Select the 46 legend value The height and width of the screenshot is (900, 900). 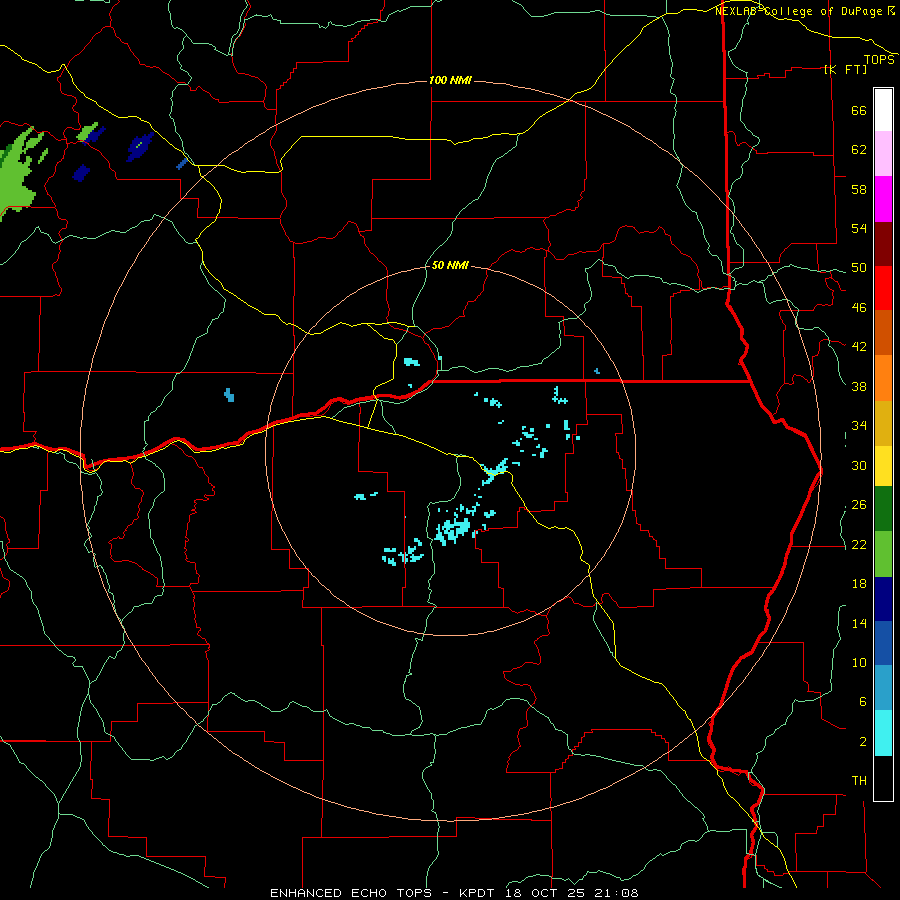pyautogui.click(x=859, y=308)
